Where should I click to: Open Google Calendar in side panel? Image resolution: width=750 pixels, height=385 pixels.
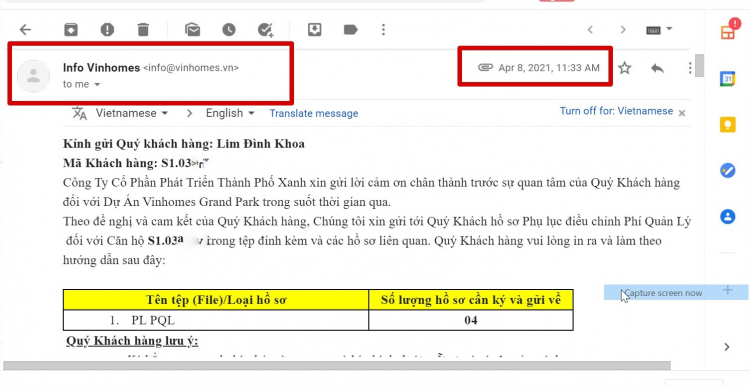[x=728, y=78]
